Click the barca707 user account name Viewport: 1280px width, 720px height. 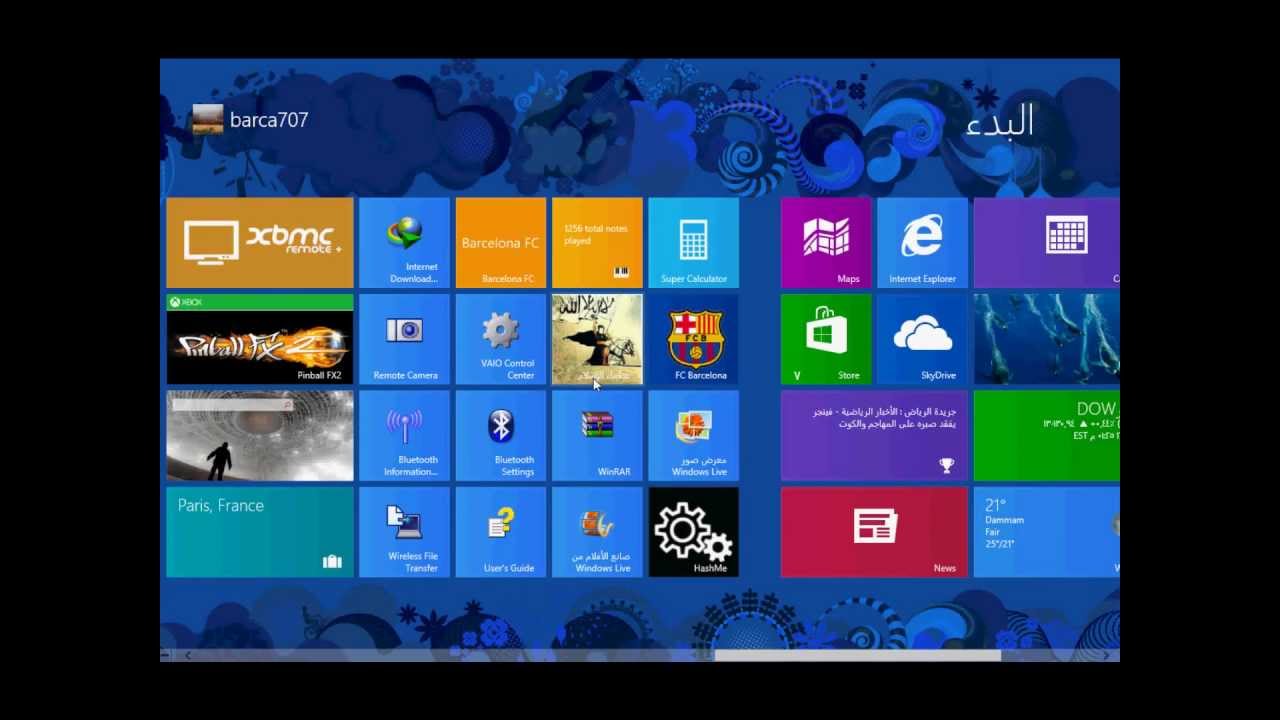(x=269, y=120)
